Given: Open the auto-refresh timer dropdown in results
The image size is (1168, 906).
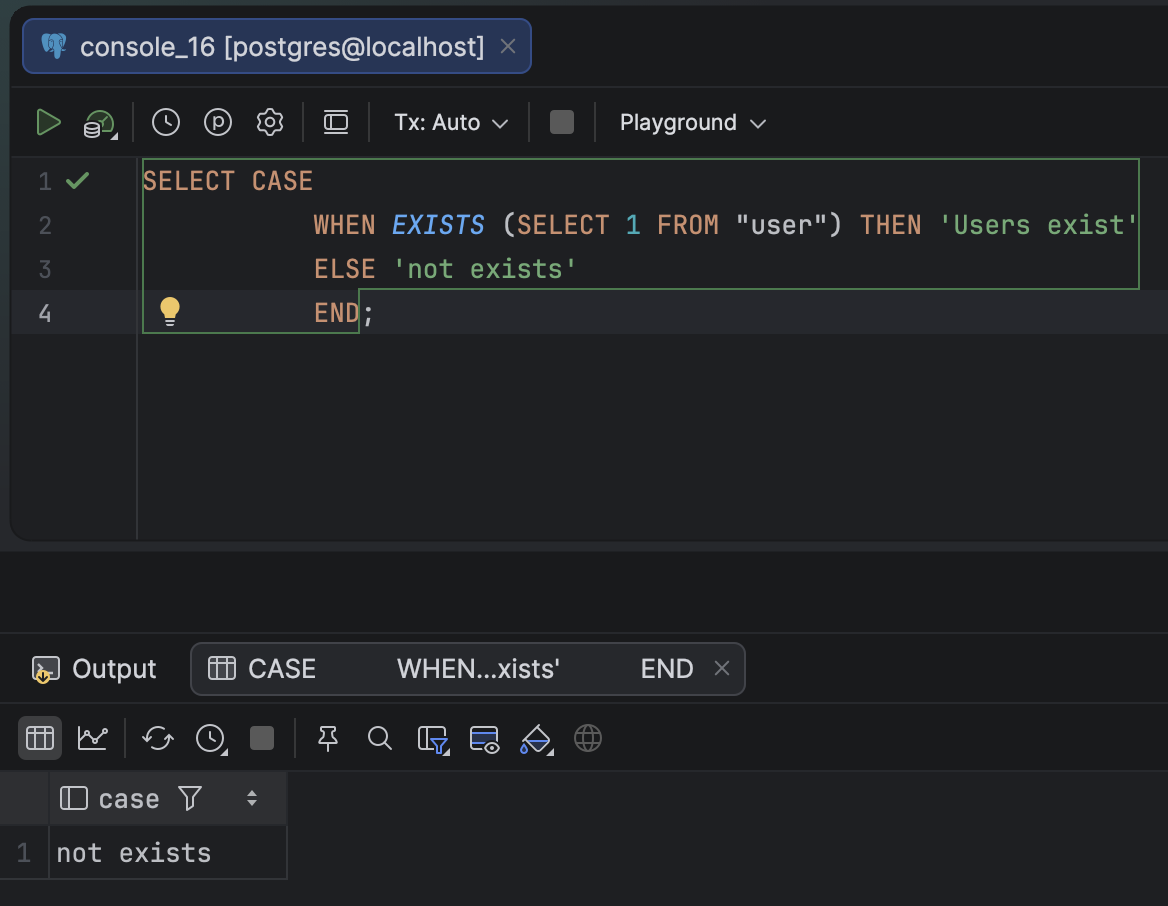Looking at the screenshot, I should [212, 740].
